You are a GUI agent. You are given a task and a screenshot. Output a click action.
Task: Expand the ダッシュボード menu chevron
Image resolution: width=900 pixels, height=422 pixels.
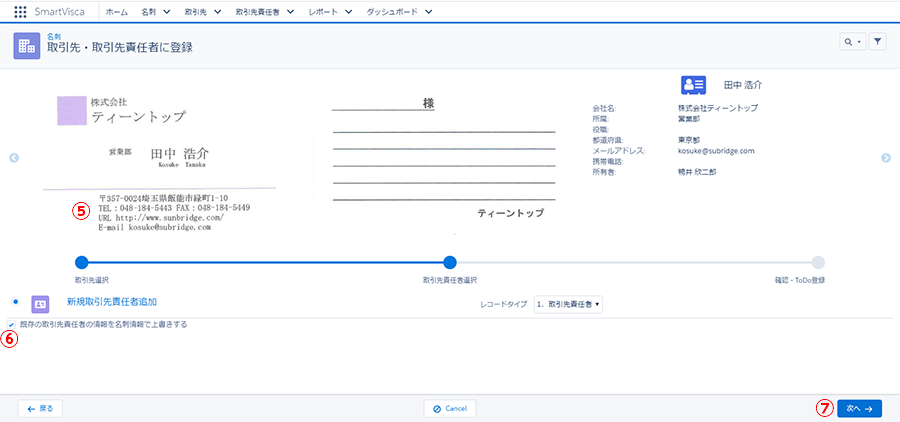(428, 12)
